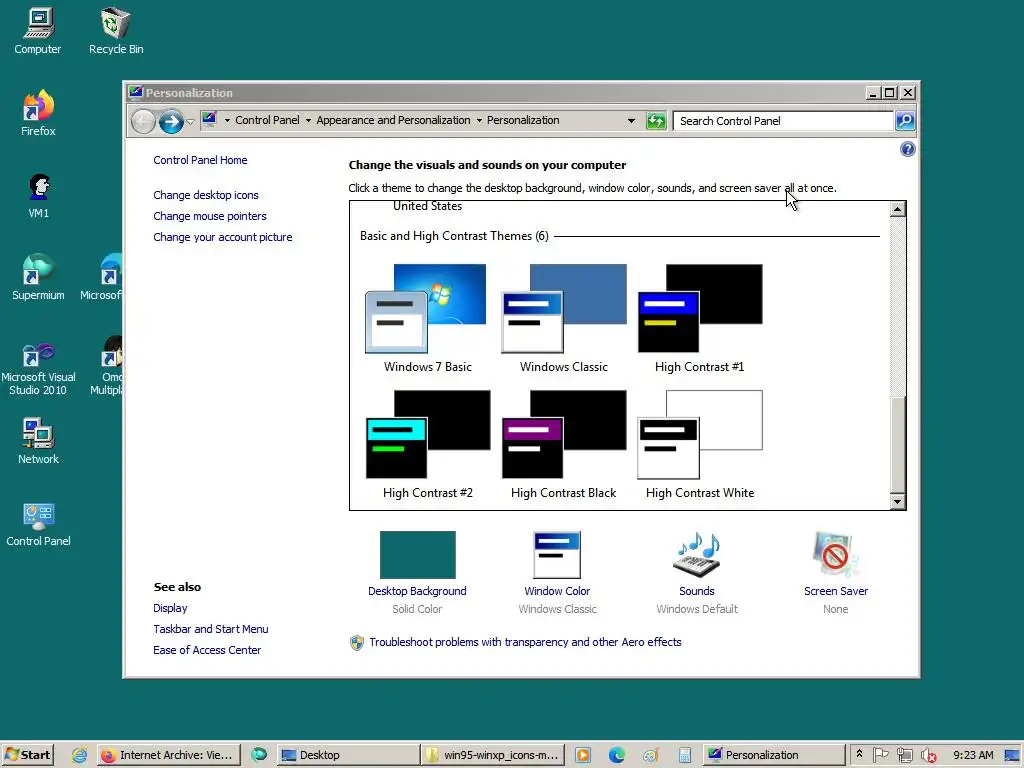Image resolution: width=1024 pixels, height=768 pixels.
Task: Open the Microsoft Visual Studio 2010 shortcut
Action: tap(38, 369)
